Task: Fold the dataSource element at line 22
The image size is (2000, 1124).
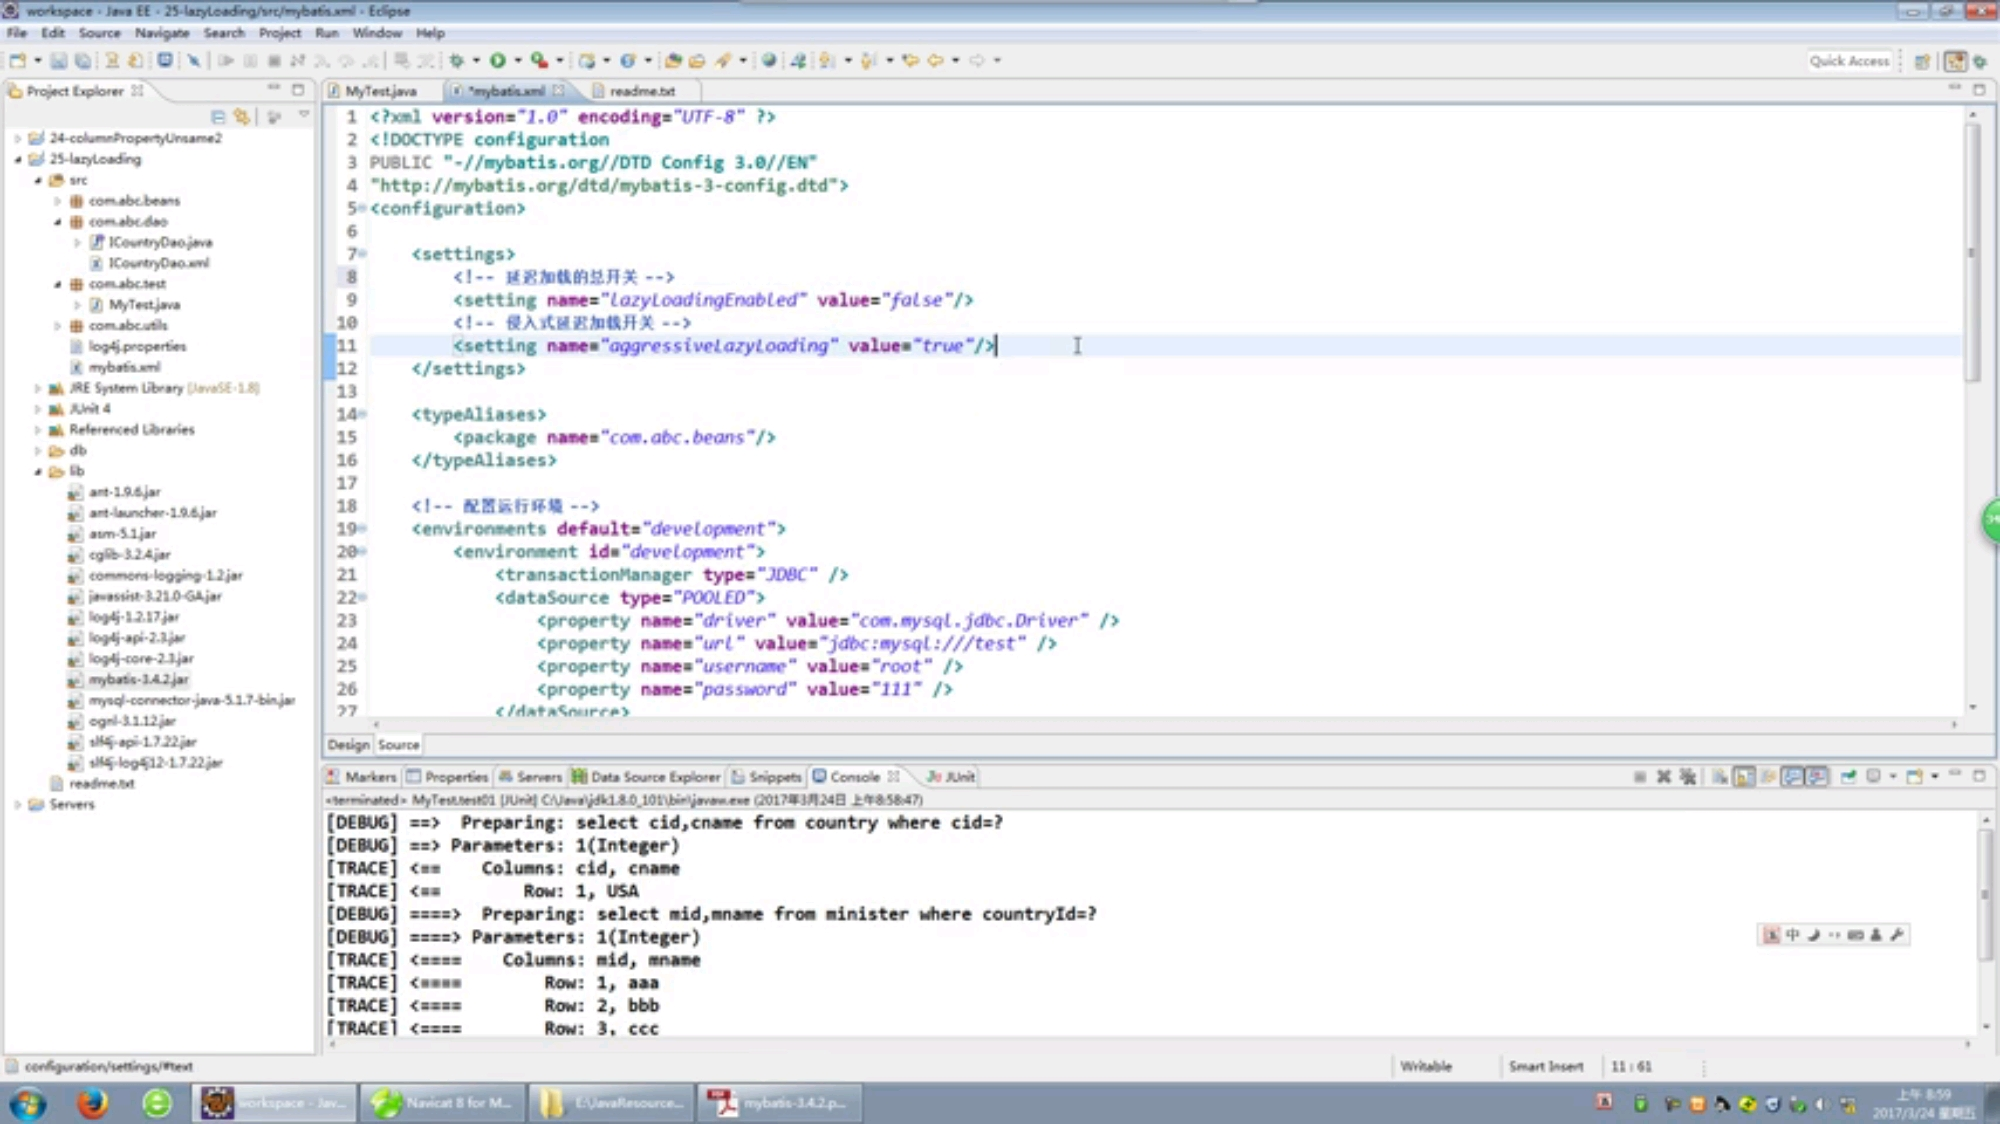Action: point(363,597)
